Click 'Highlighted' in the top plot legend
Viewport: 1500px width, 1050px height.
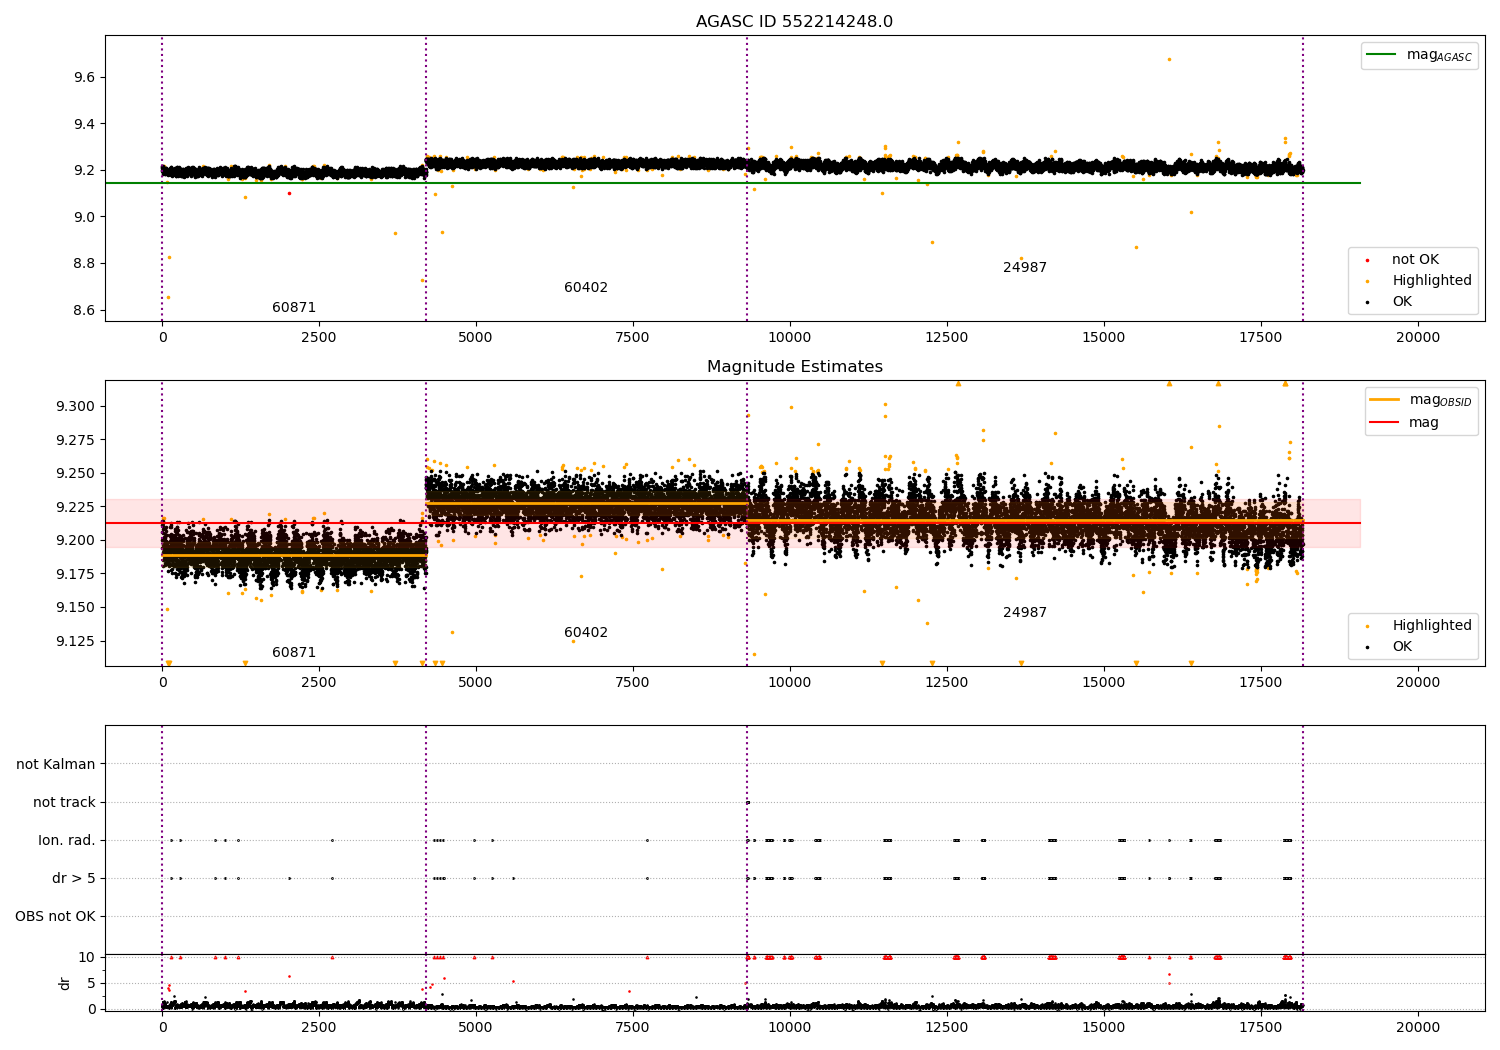click(1432, 281)
